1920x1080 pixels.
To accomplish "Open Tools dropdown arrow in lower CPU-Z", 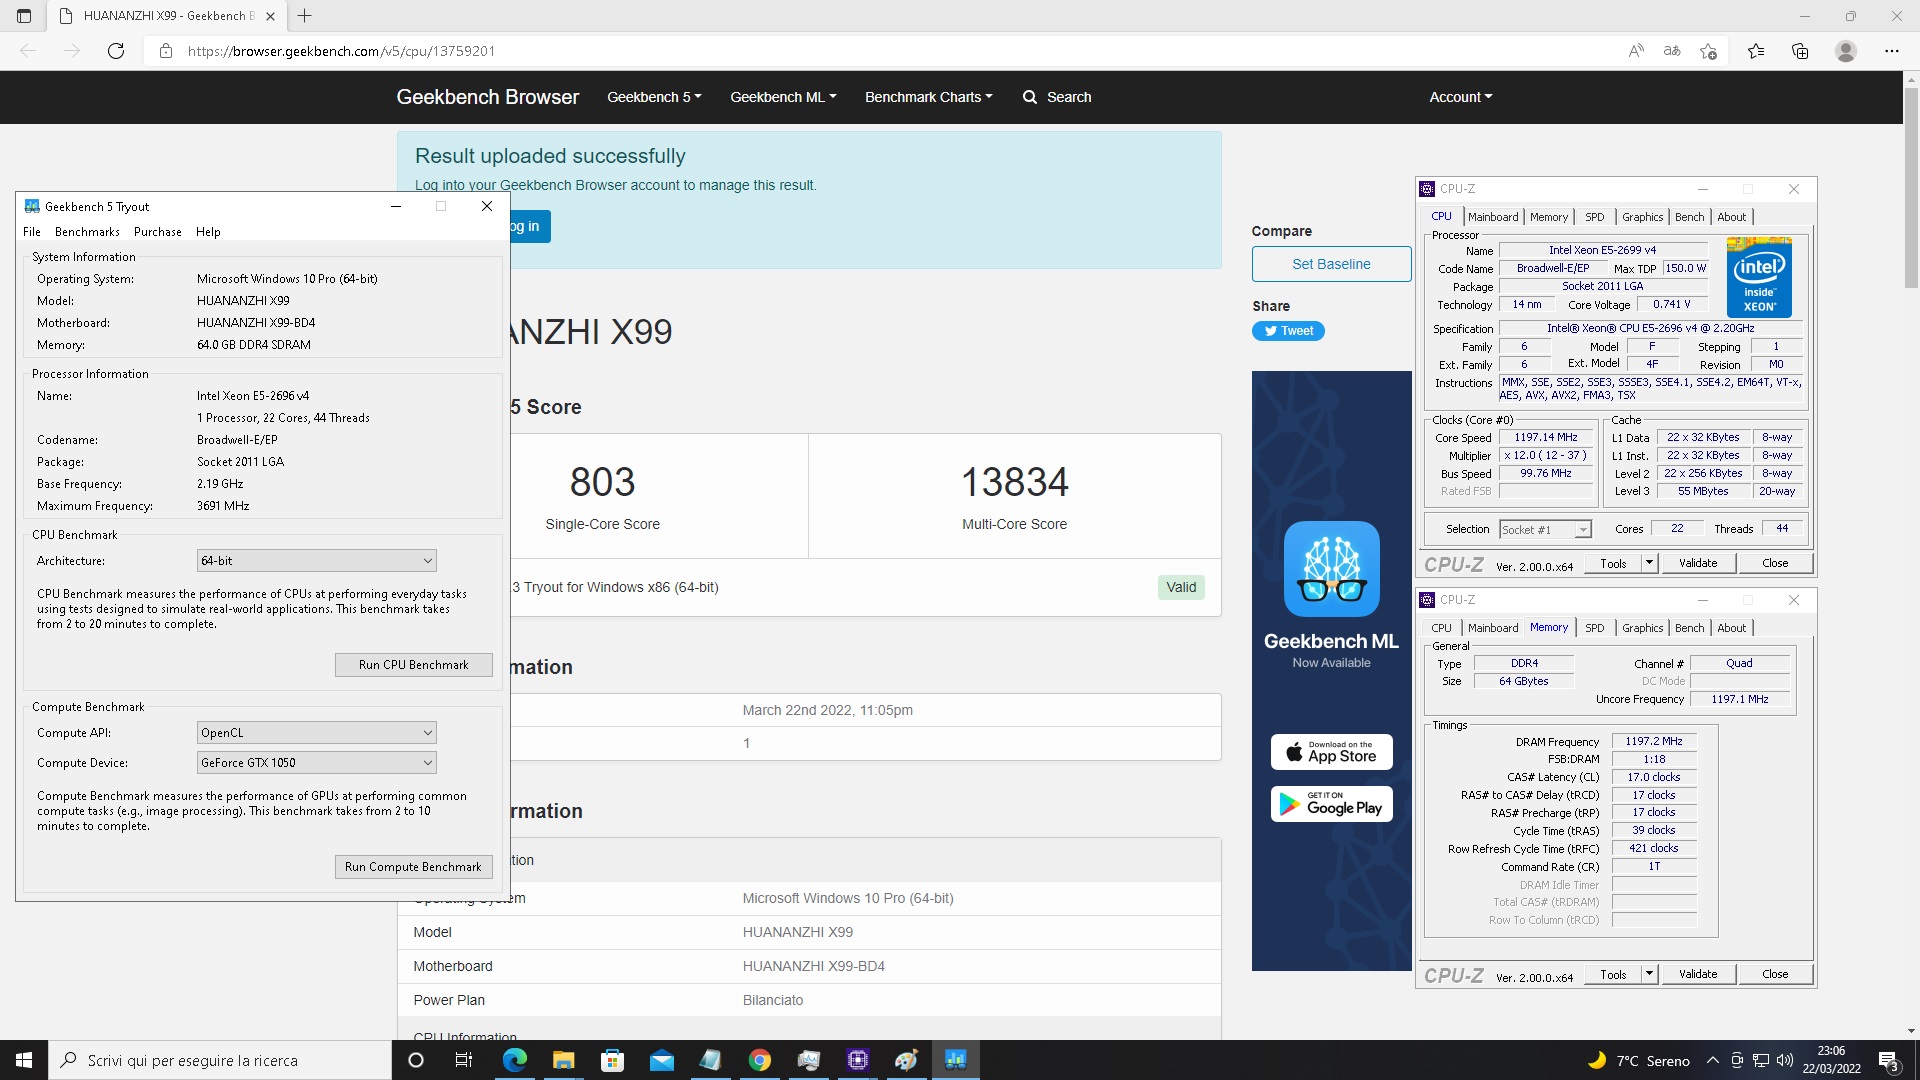I will coord(1649,974).
